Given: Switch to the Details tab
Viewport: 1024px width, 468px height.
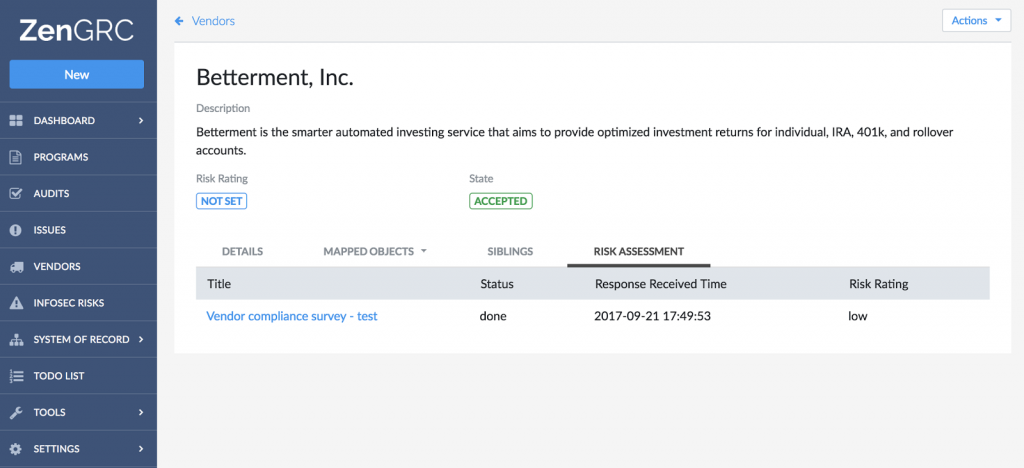Looking at the screenshot, I should [242, 252].
